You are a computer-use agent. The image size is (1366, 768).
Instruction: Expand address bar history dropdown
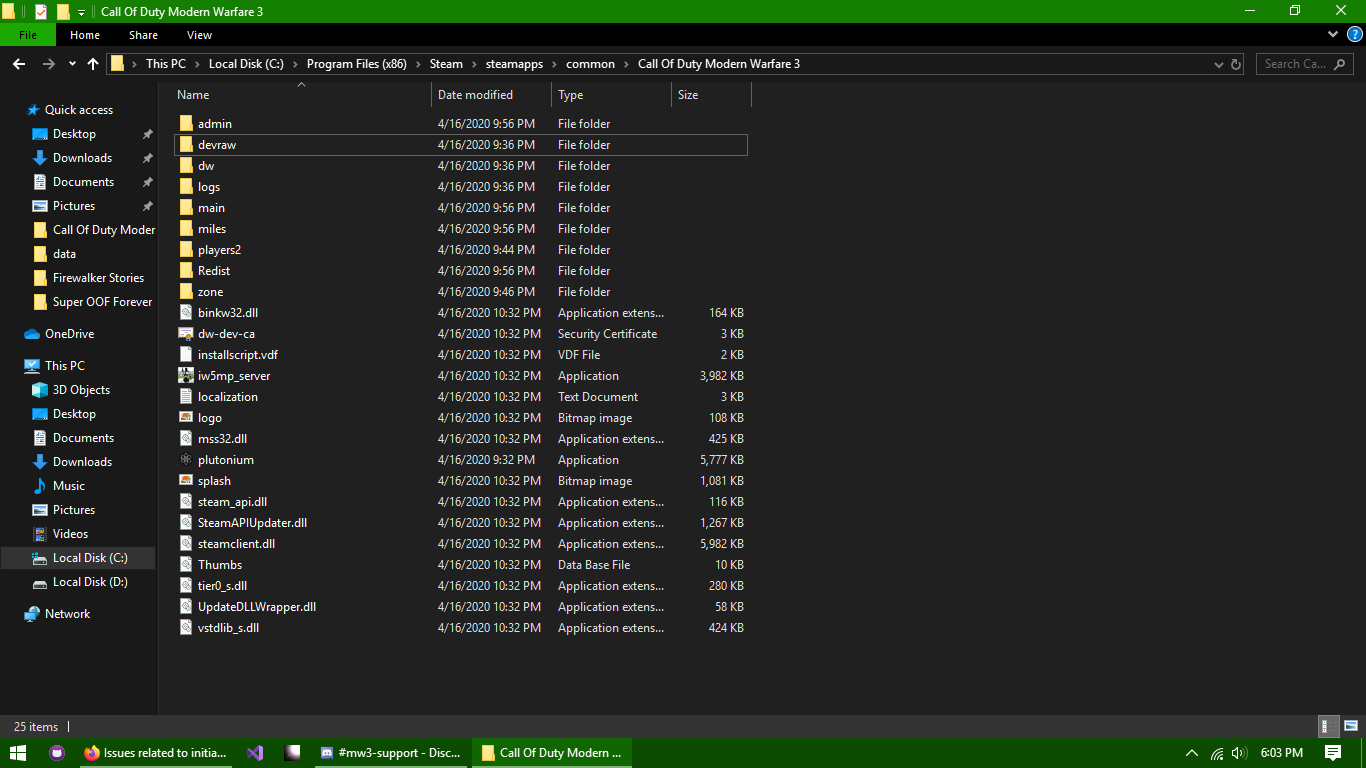pyautogui.click(x=1218, y=64)
